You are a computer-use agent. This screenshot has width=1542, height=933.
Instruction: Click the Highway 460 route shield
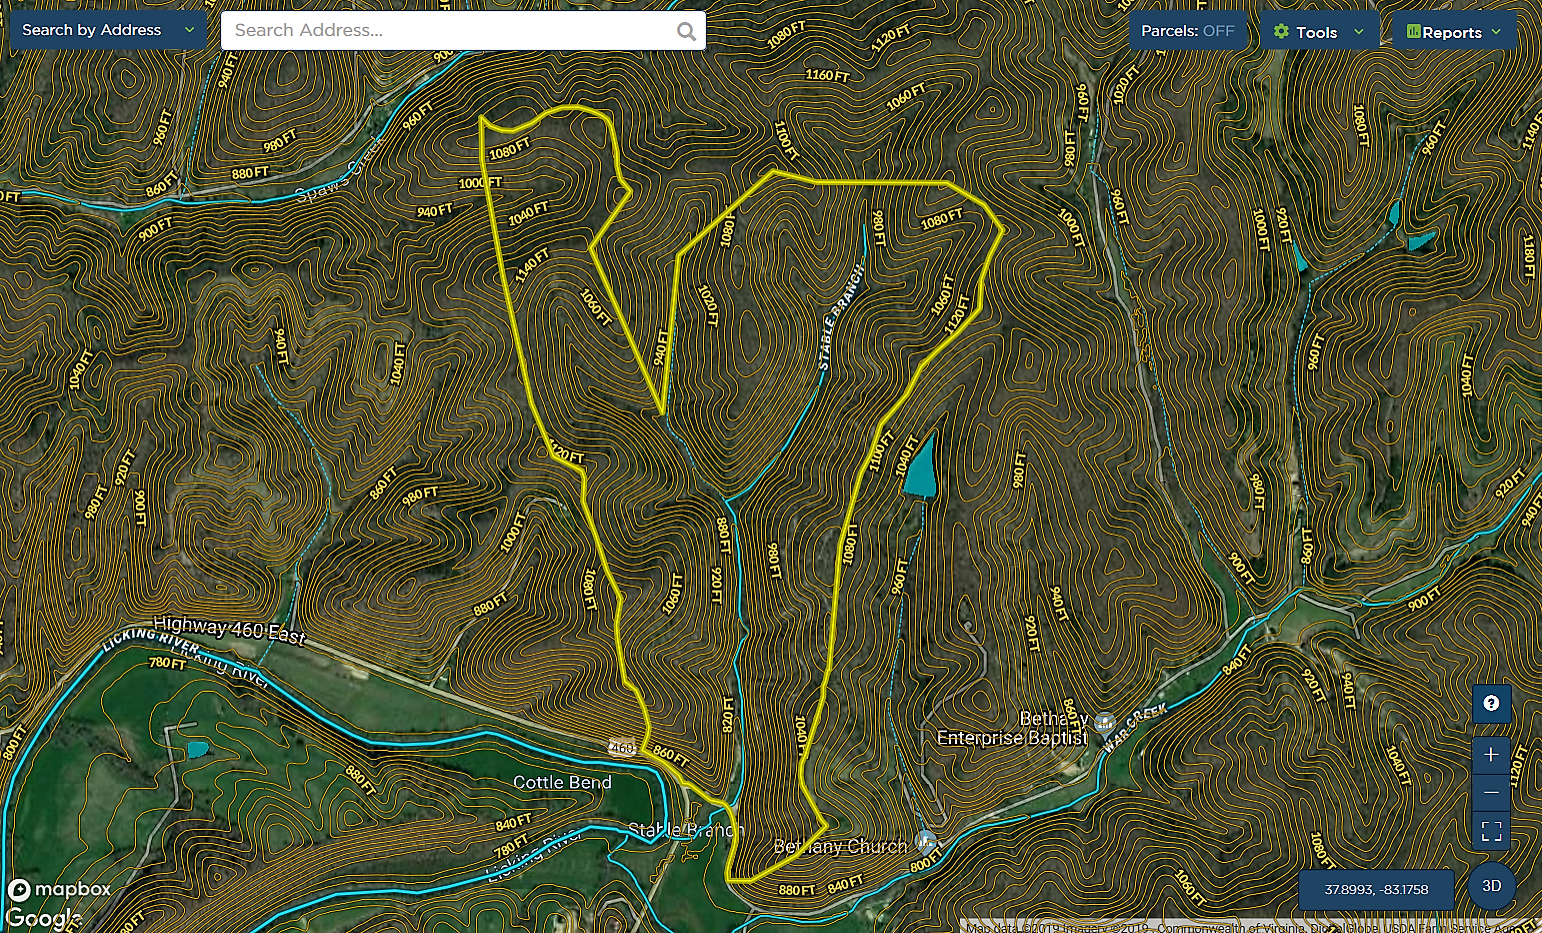(622, 747)
